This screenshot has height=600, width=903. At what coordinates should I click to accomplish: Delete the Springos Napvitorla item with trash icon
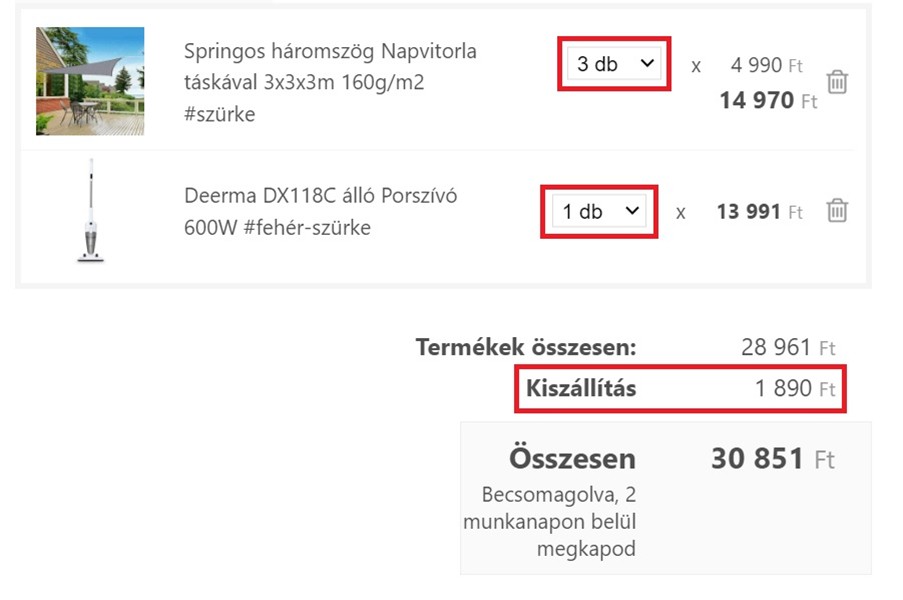[x=837, y=82]
